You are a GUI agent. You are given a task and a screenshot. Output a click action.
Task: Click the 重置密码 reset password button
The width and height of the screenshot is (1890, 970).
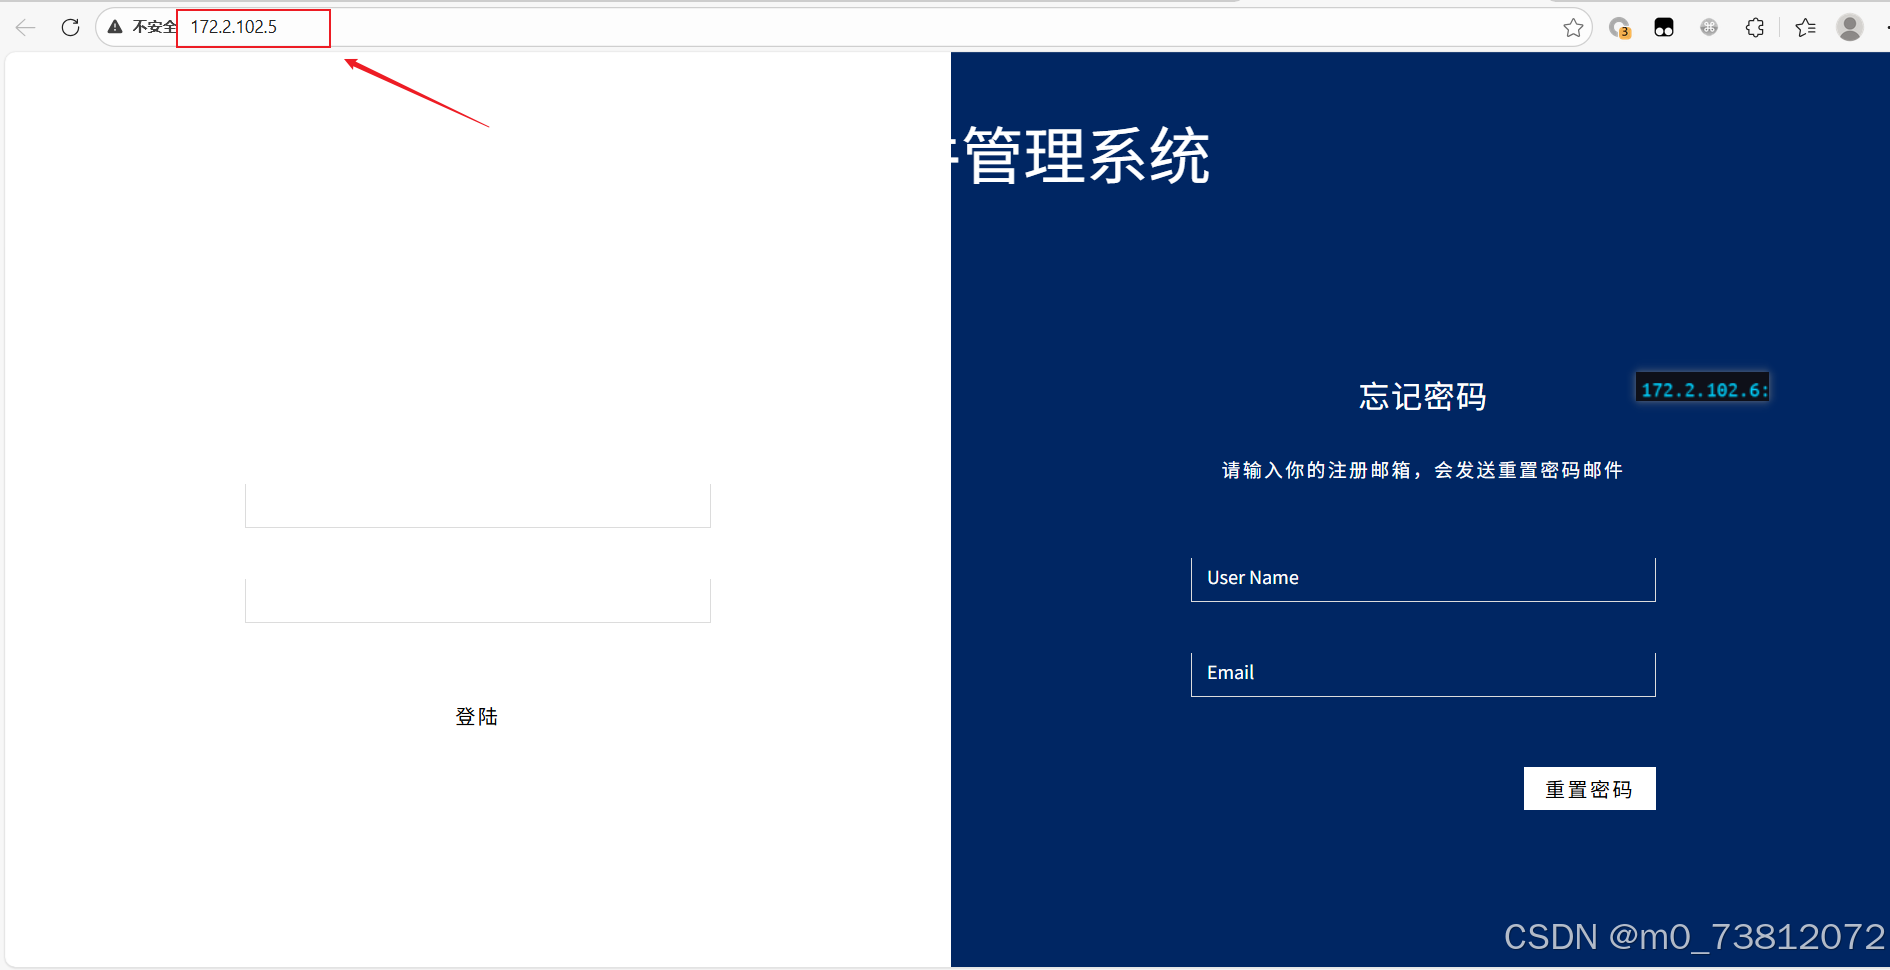tap(1589, 788)
